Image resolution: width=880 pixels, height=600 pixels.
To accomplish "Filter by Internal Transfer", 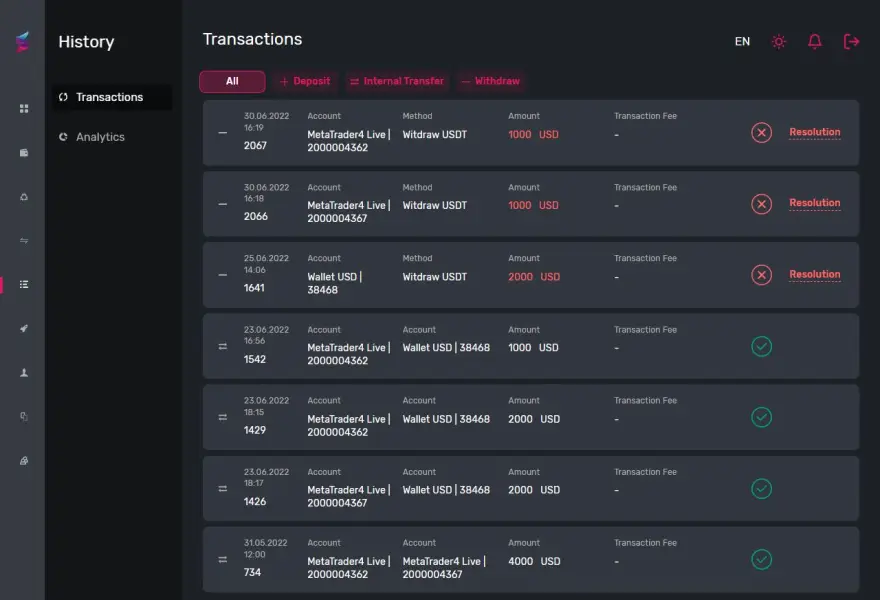I will click(396, 81).
